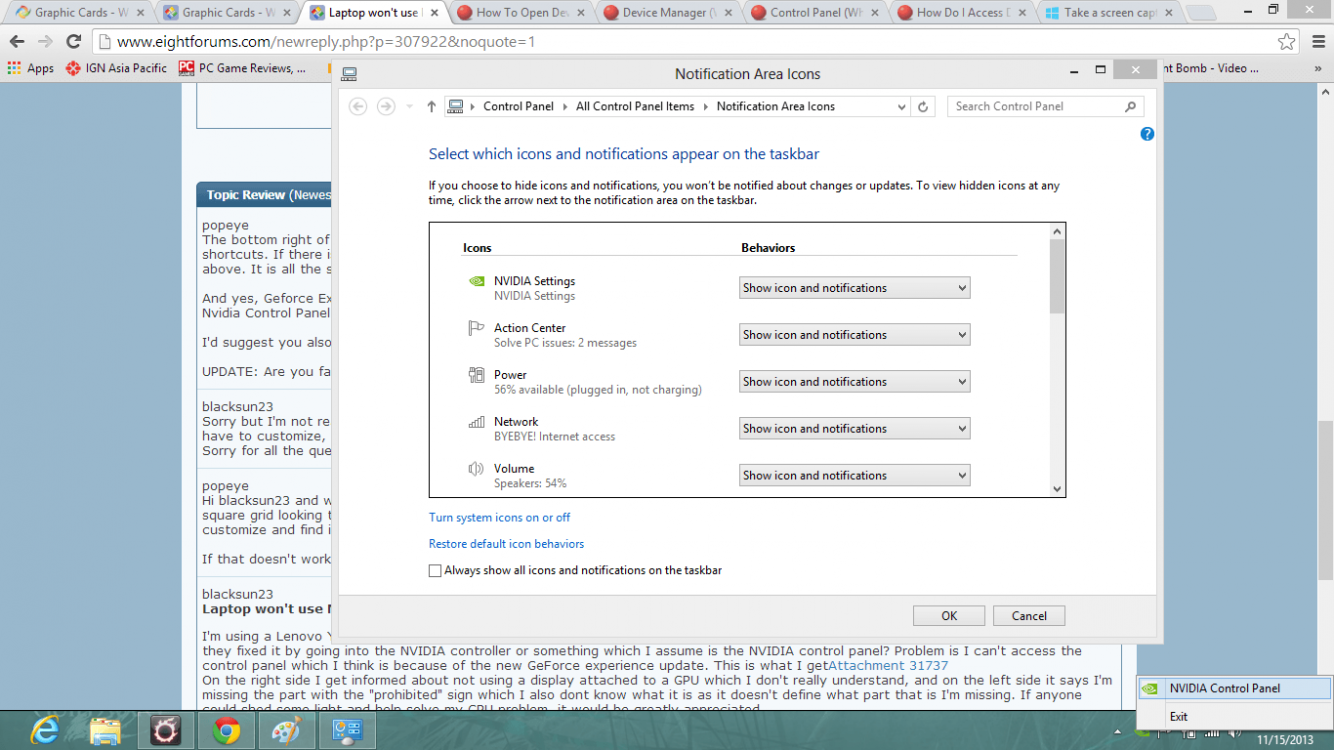
Task: Open the NVIDIA Settings behavior dropdown
Action: click(x=854, y=288)
